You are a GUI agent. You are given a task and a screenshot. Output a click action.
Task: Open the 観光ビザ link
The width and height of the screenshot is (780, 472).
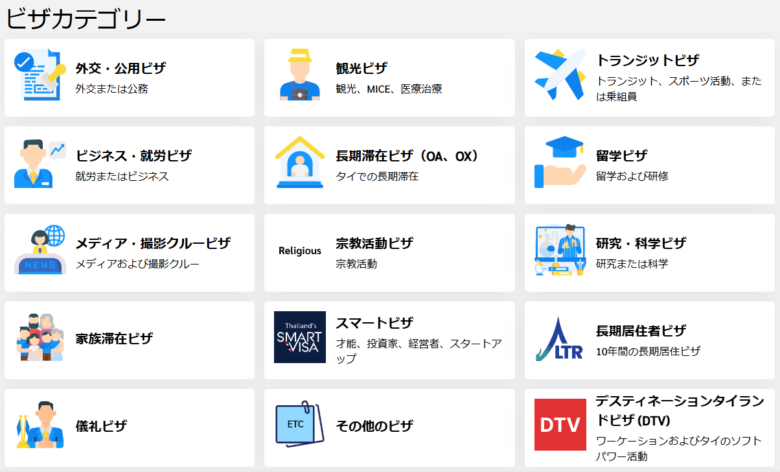pos(361,68)
